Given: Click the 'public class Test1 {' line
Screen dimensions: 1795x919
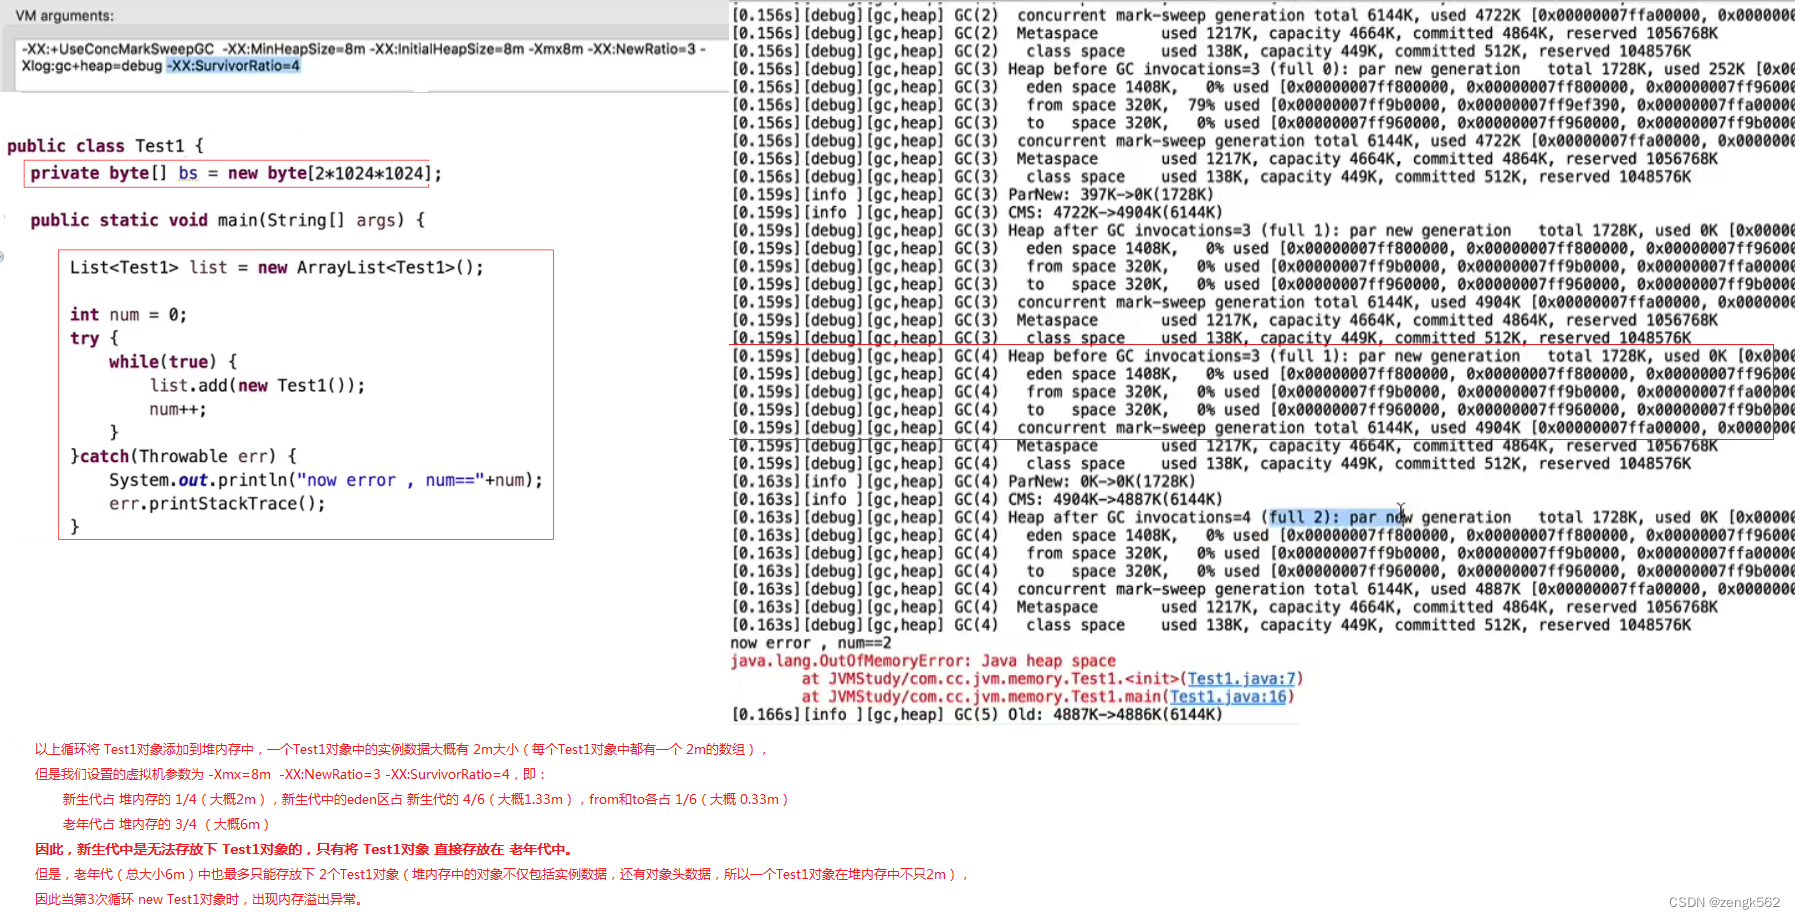Looking at the screenshot, I should [x=105, y=146].
